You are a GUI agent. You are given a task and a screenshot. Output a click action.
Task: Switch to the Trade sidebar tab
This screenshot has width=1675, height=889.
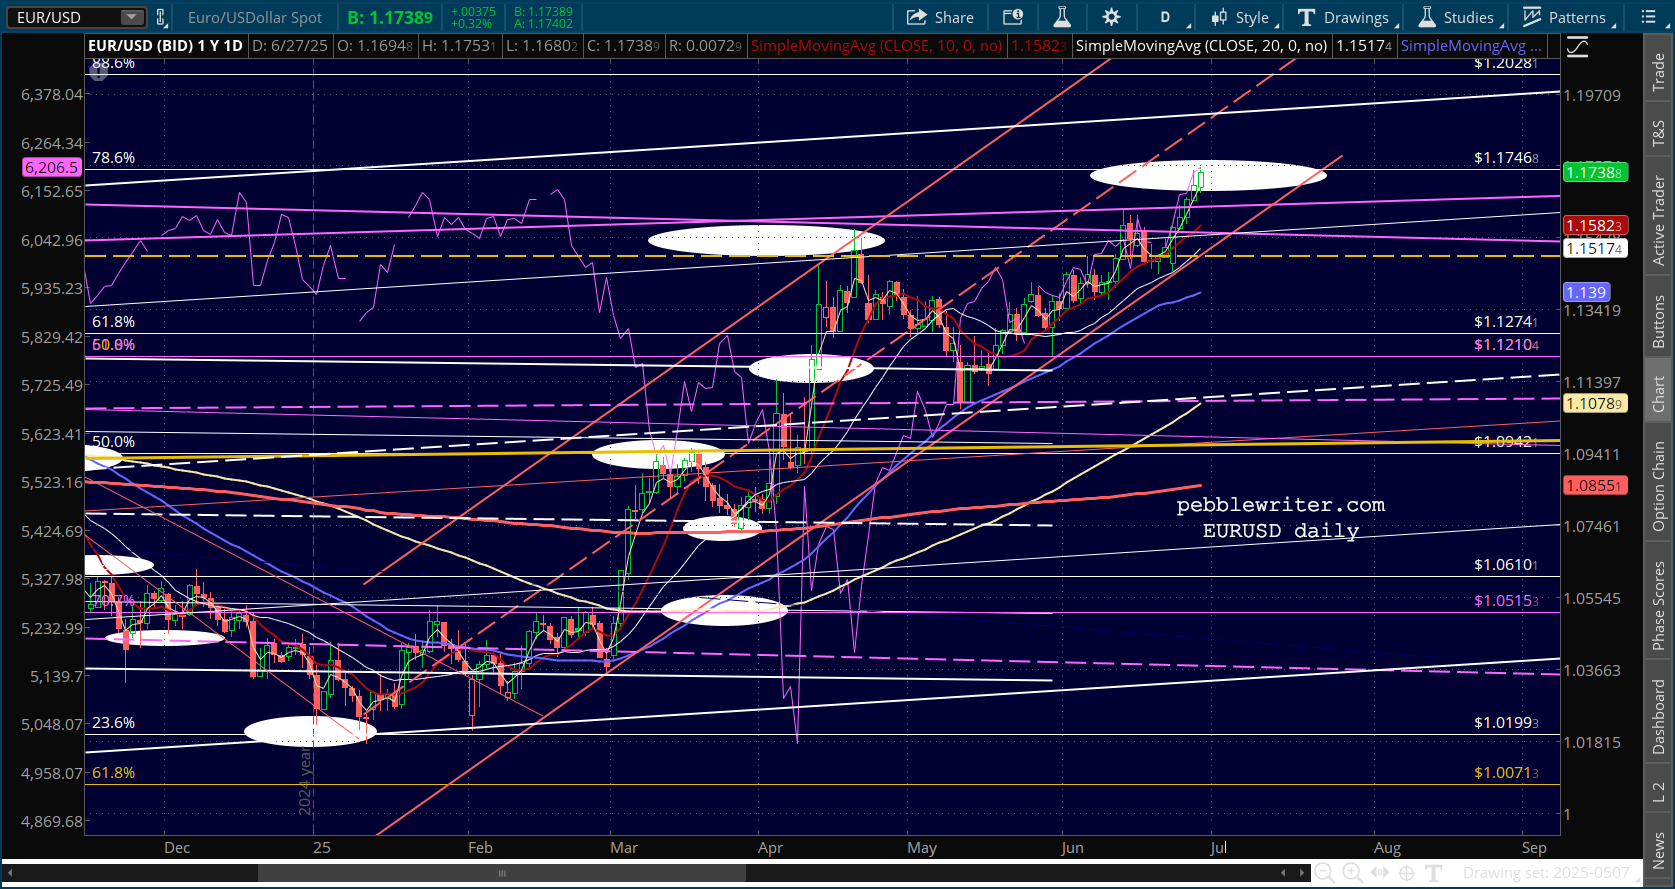pyautogui.click(x=1659, y=72)
